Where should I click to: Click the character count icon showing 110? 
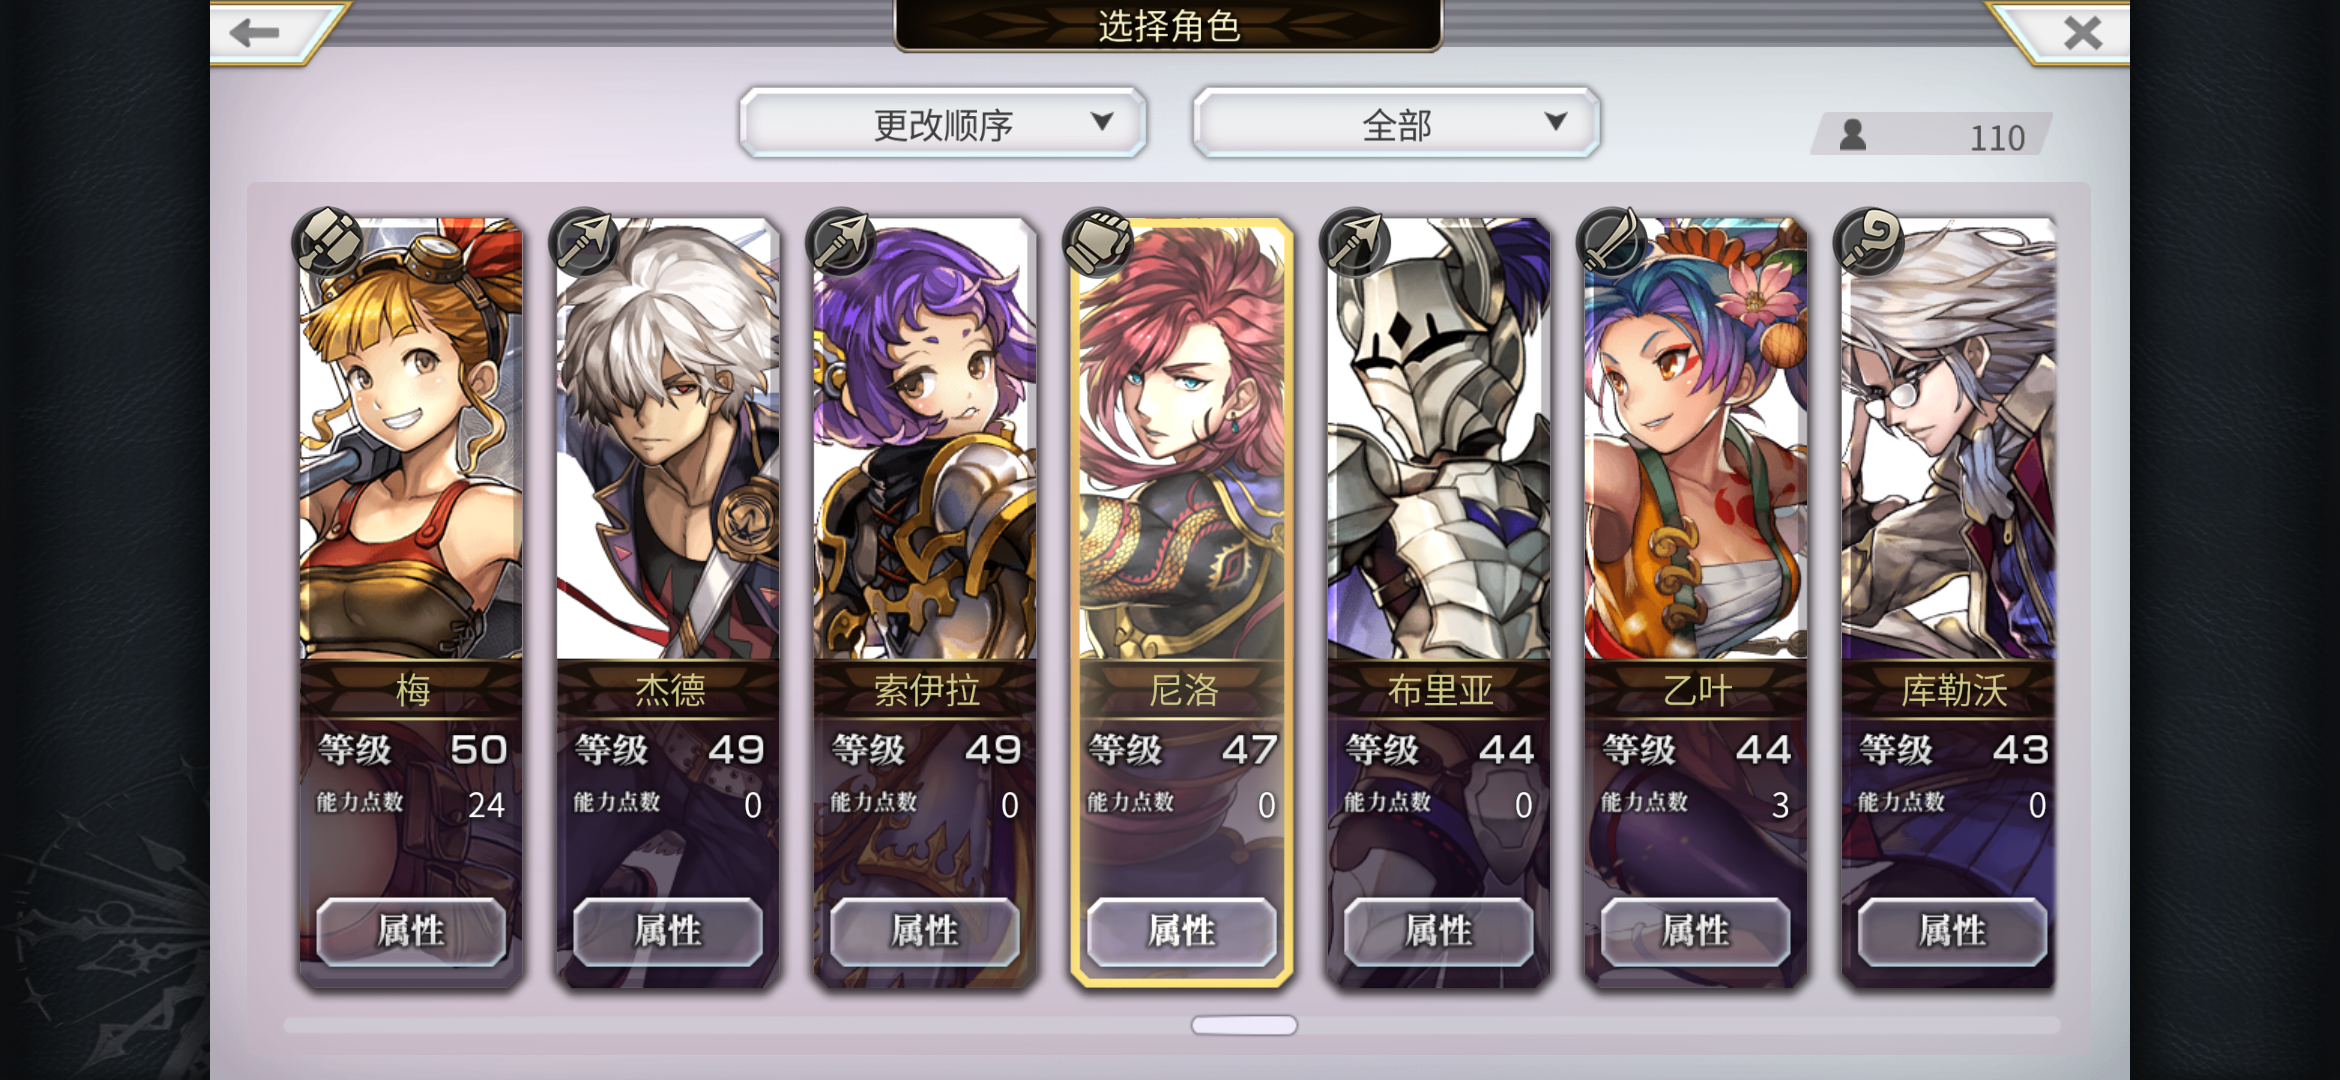pyautogui.click(x=1853, y=135)
